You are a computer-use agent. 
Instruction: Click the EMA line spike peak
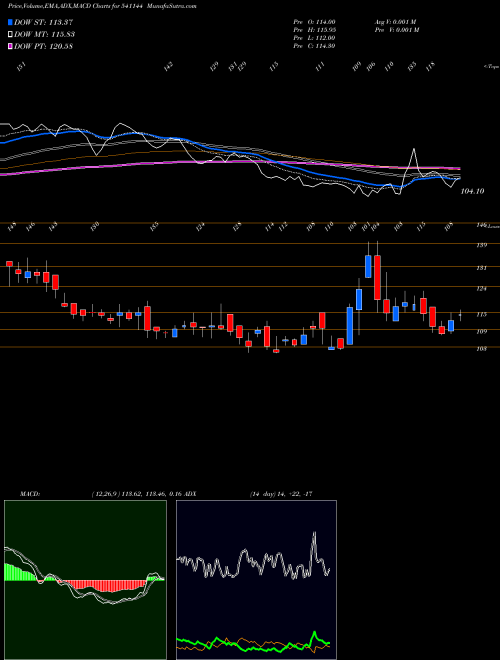[x=414, y=149]
